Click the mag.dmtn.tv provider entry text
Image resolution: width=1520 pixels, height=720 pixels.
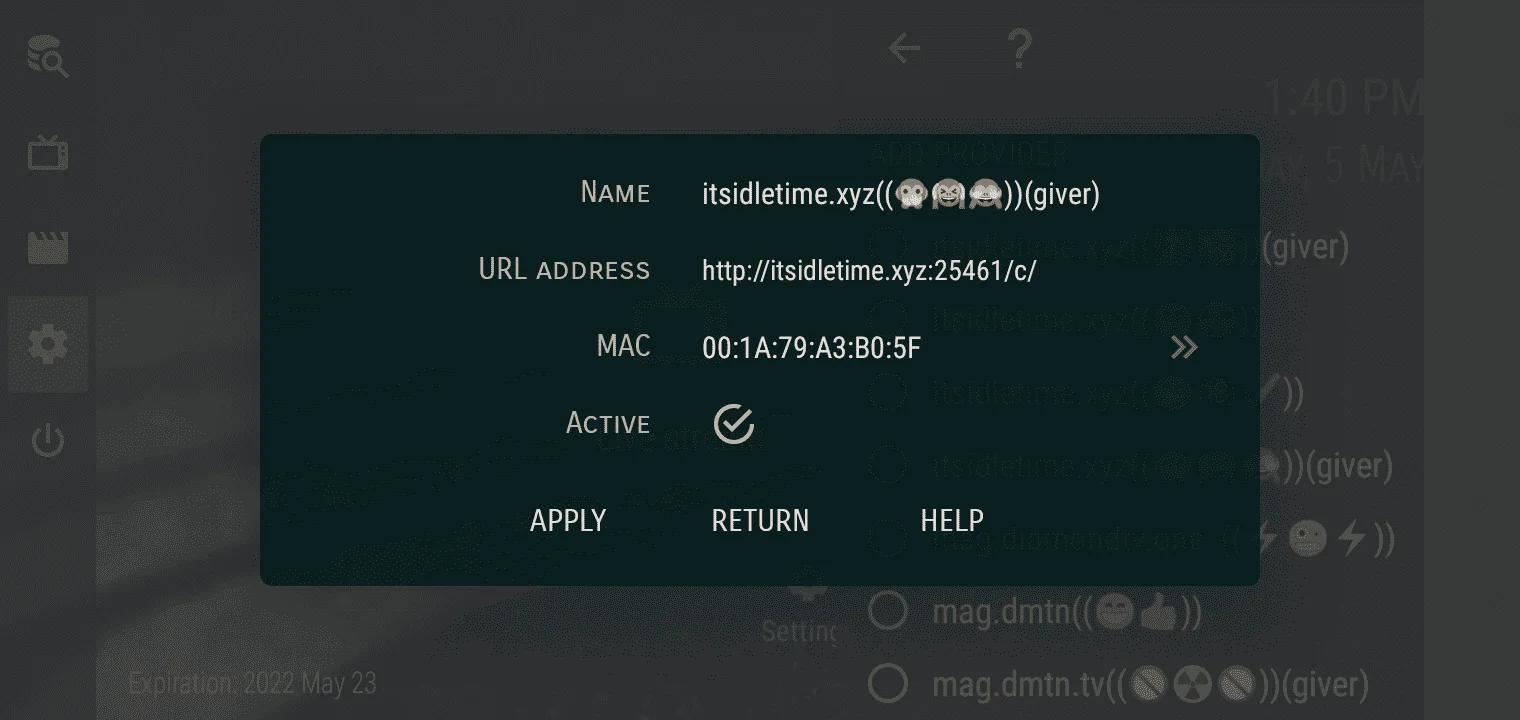click(1150, 686)
